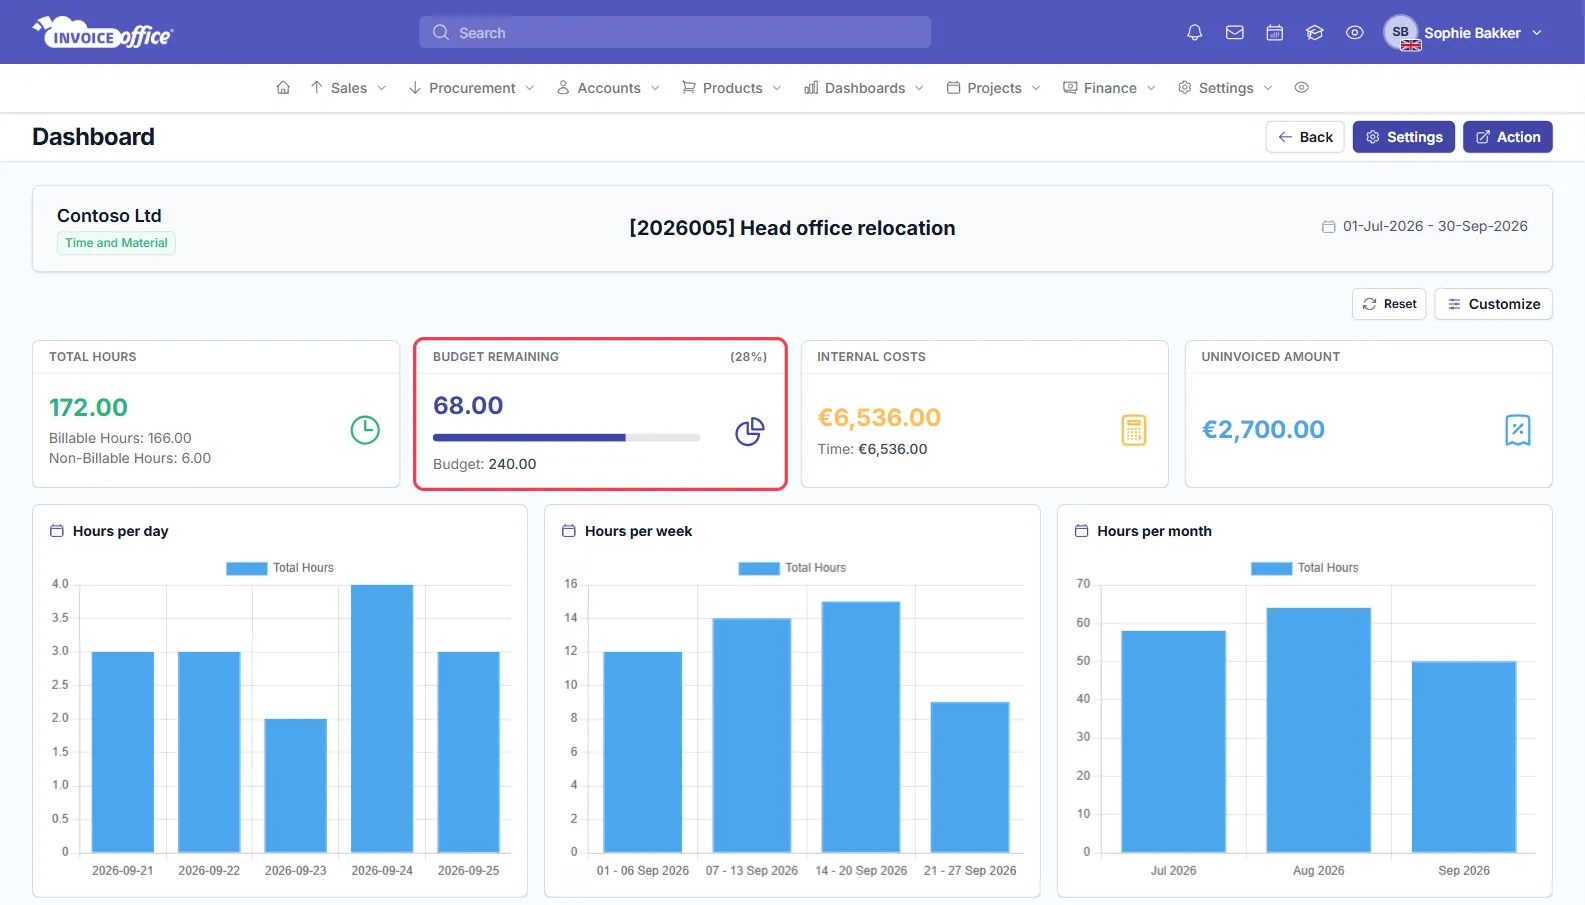Screen dimensions: 1585x905
Task: Click the SB user avatar
Action: click(1400, 32)
